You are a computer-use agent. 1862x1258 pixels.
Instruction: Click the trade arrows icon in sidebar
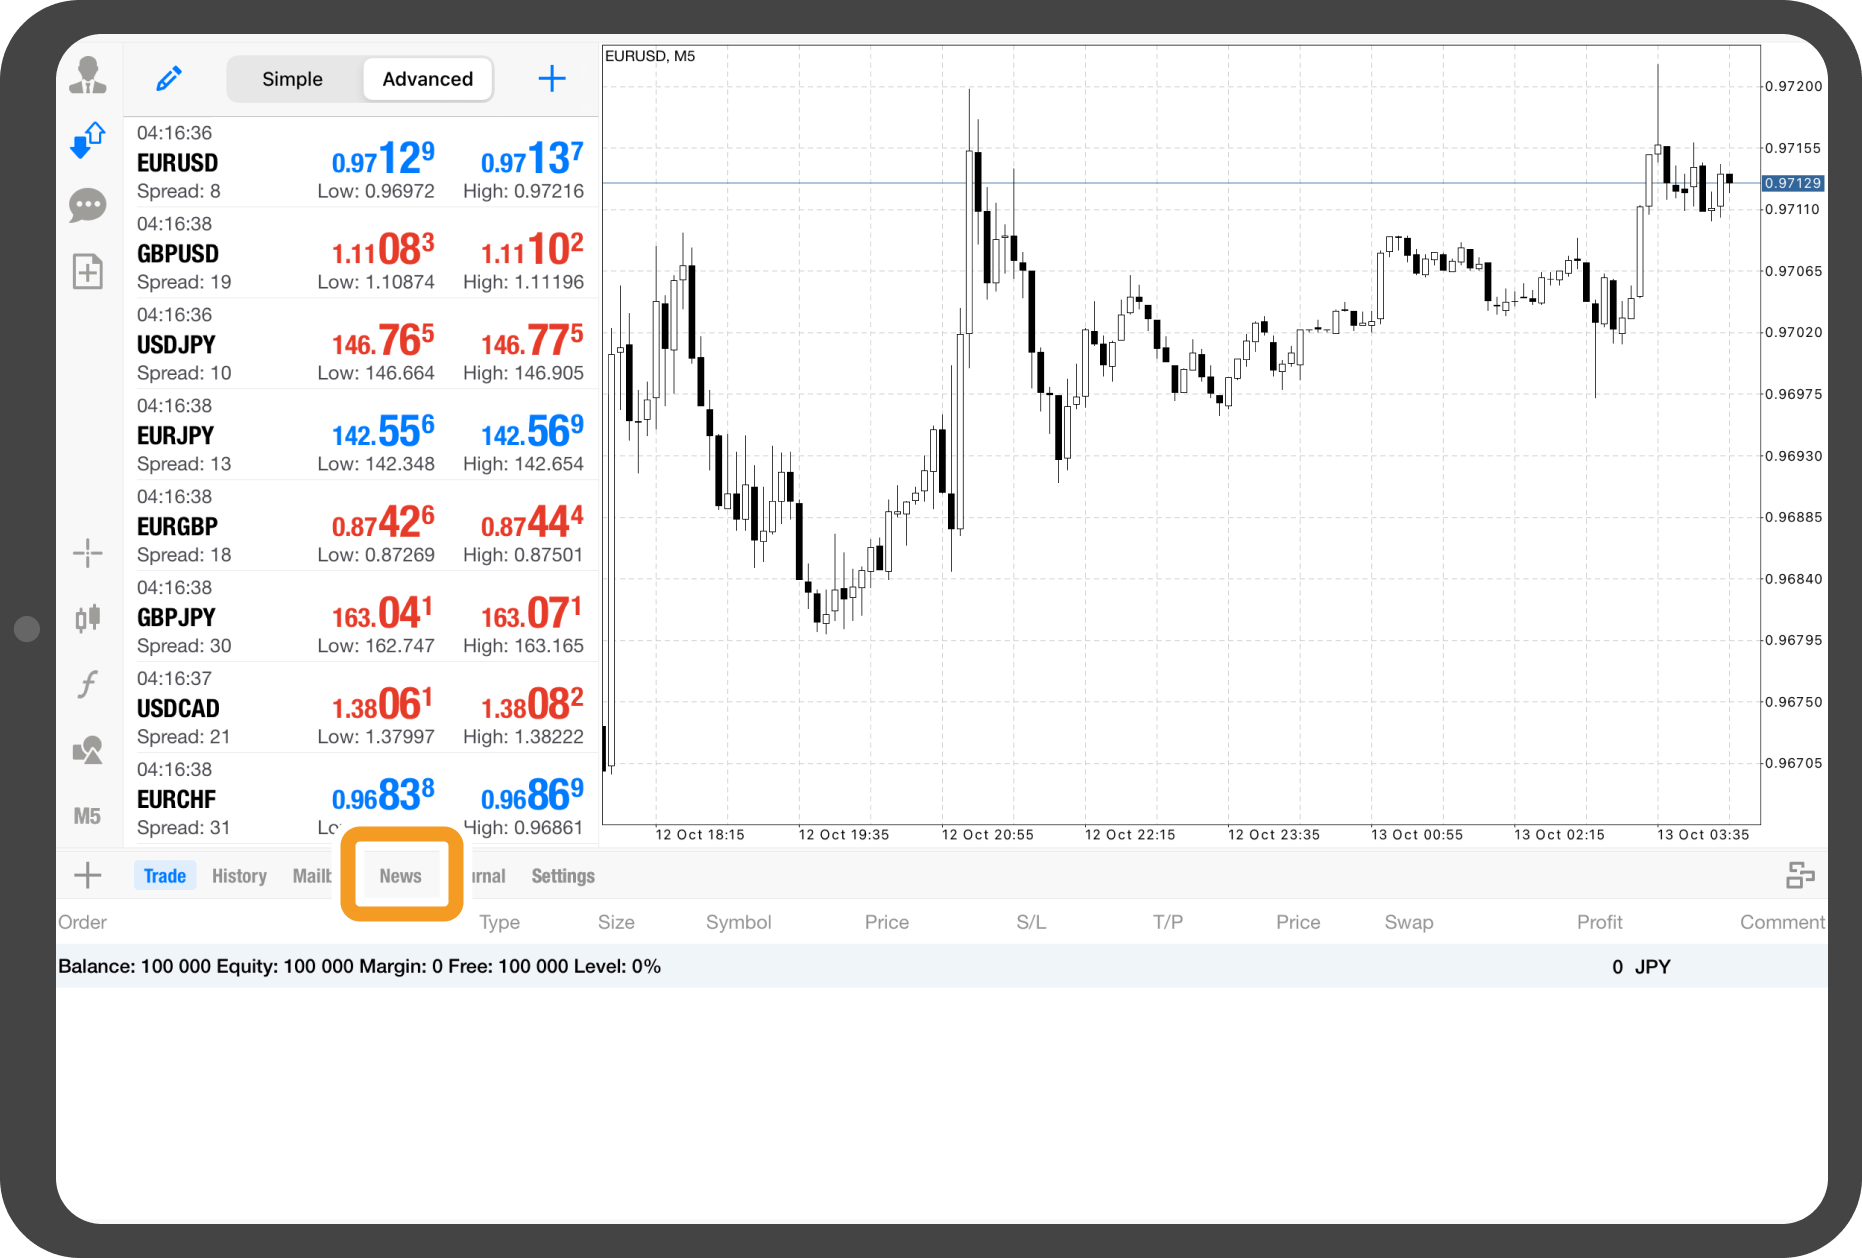coord(88,140)
